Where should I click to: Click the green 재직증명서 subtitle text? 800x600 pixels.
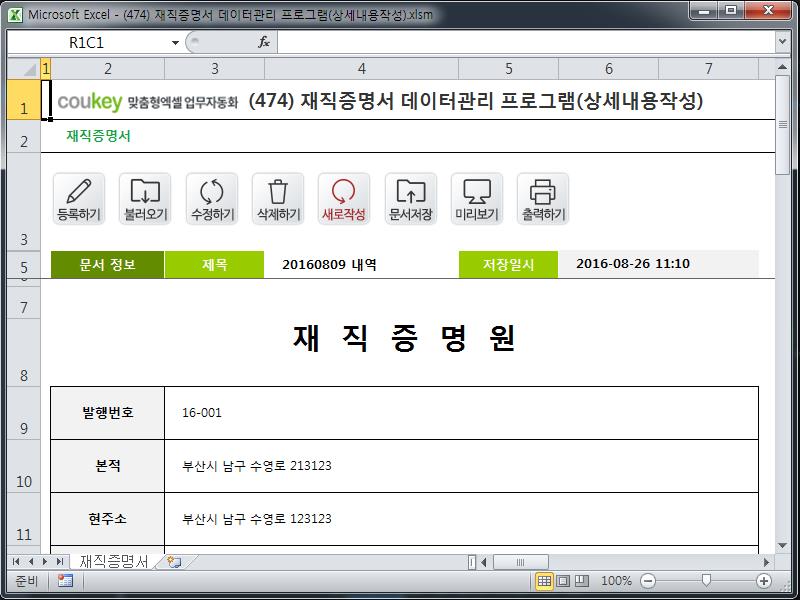pos(98,136)
